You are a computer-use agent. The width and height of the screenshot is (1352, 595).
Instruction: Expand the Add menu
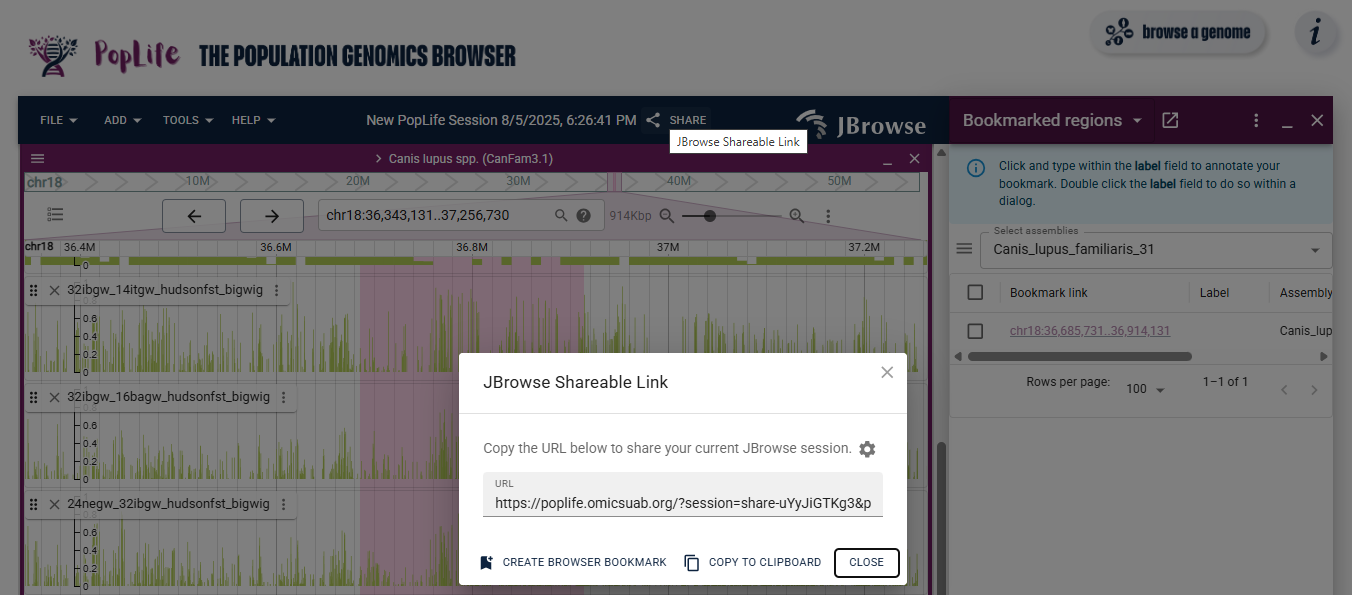(122, 120)
